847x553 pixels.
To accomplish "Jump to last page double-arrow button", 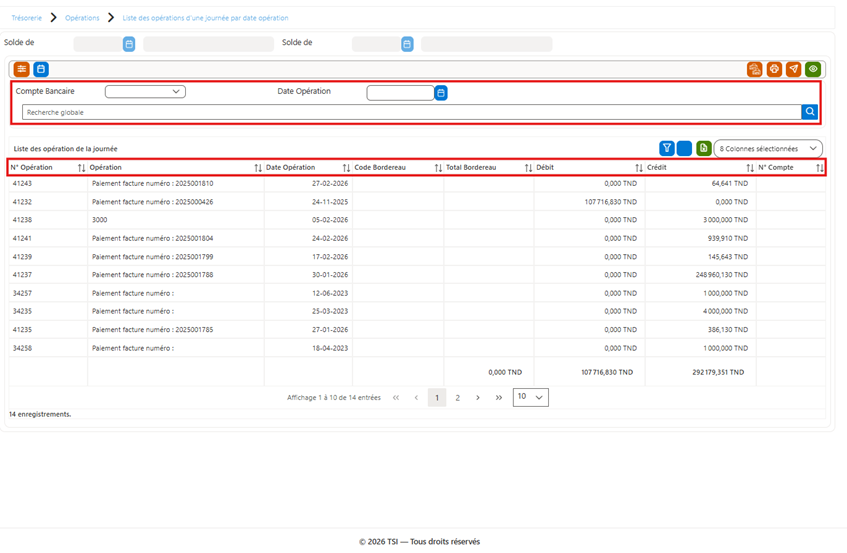I will click(x=499, y=397).
